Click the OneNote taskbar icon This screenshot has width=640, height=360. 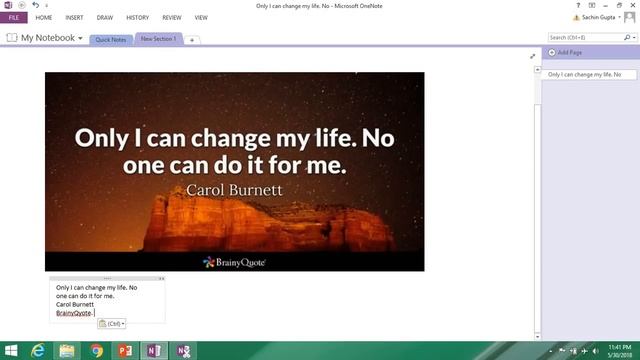pyautogui.click(x=154, y=351)
